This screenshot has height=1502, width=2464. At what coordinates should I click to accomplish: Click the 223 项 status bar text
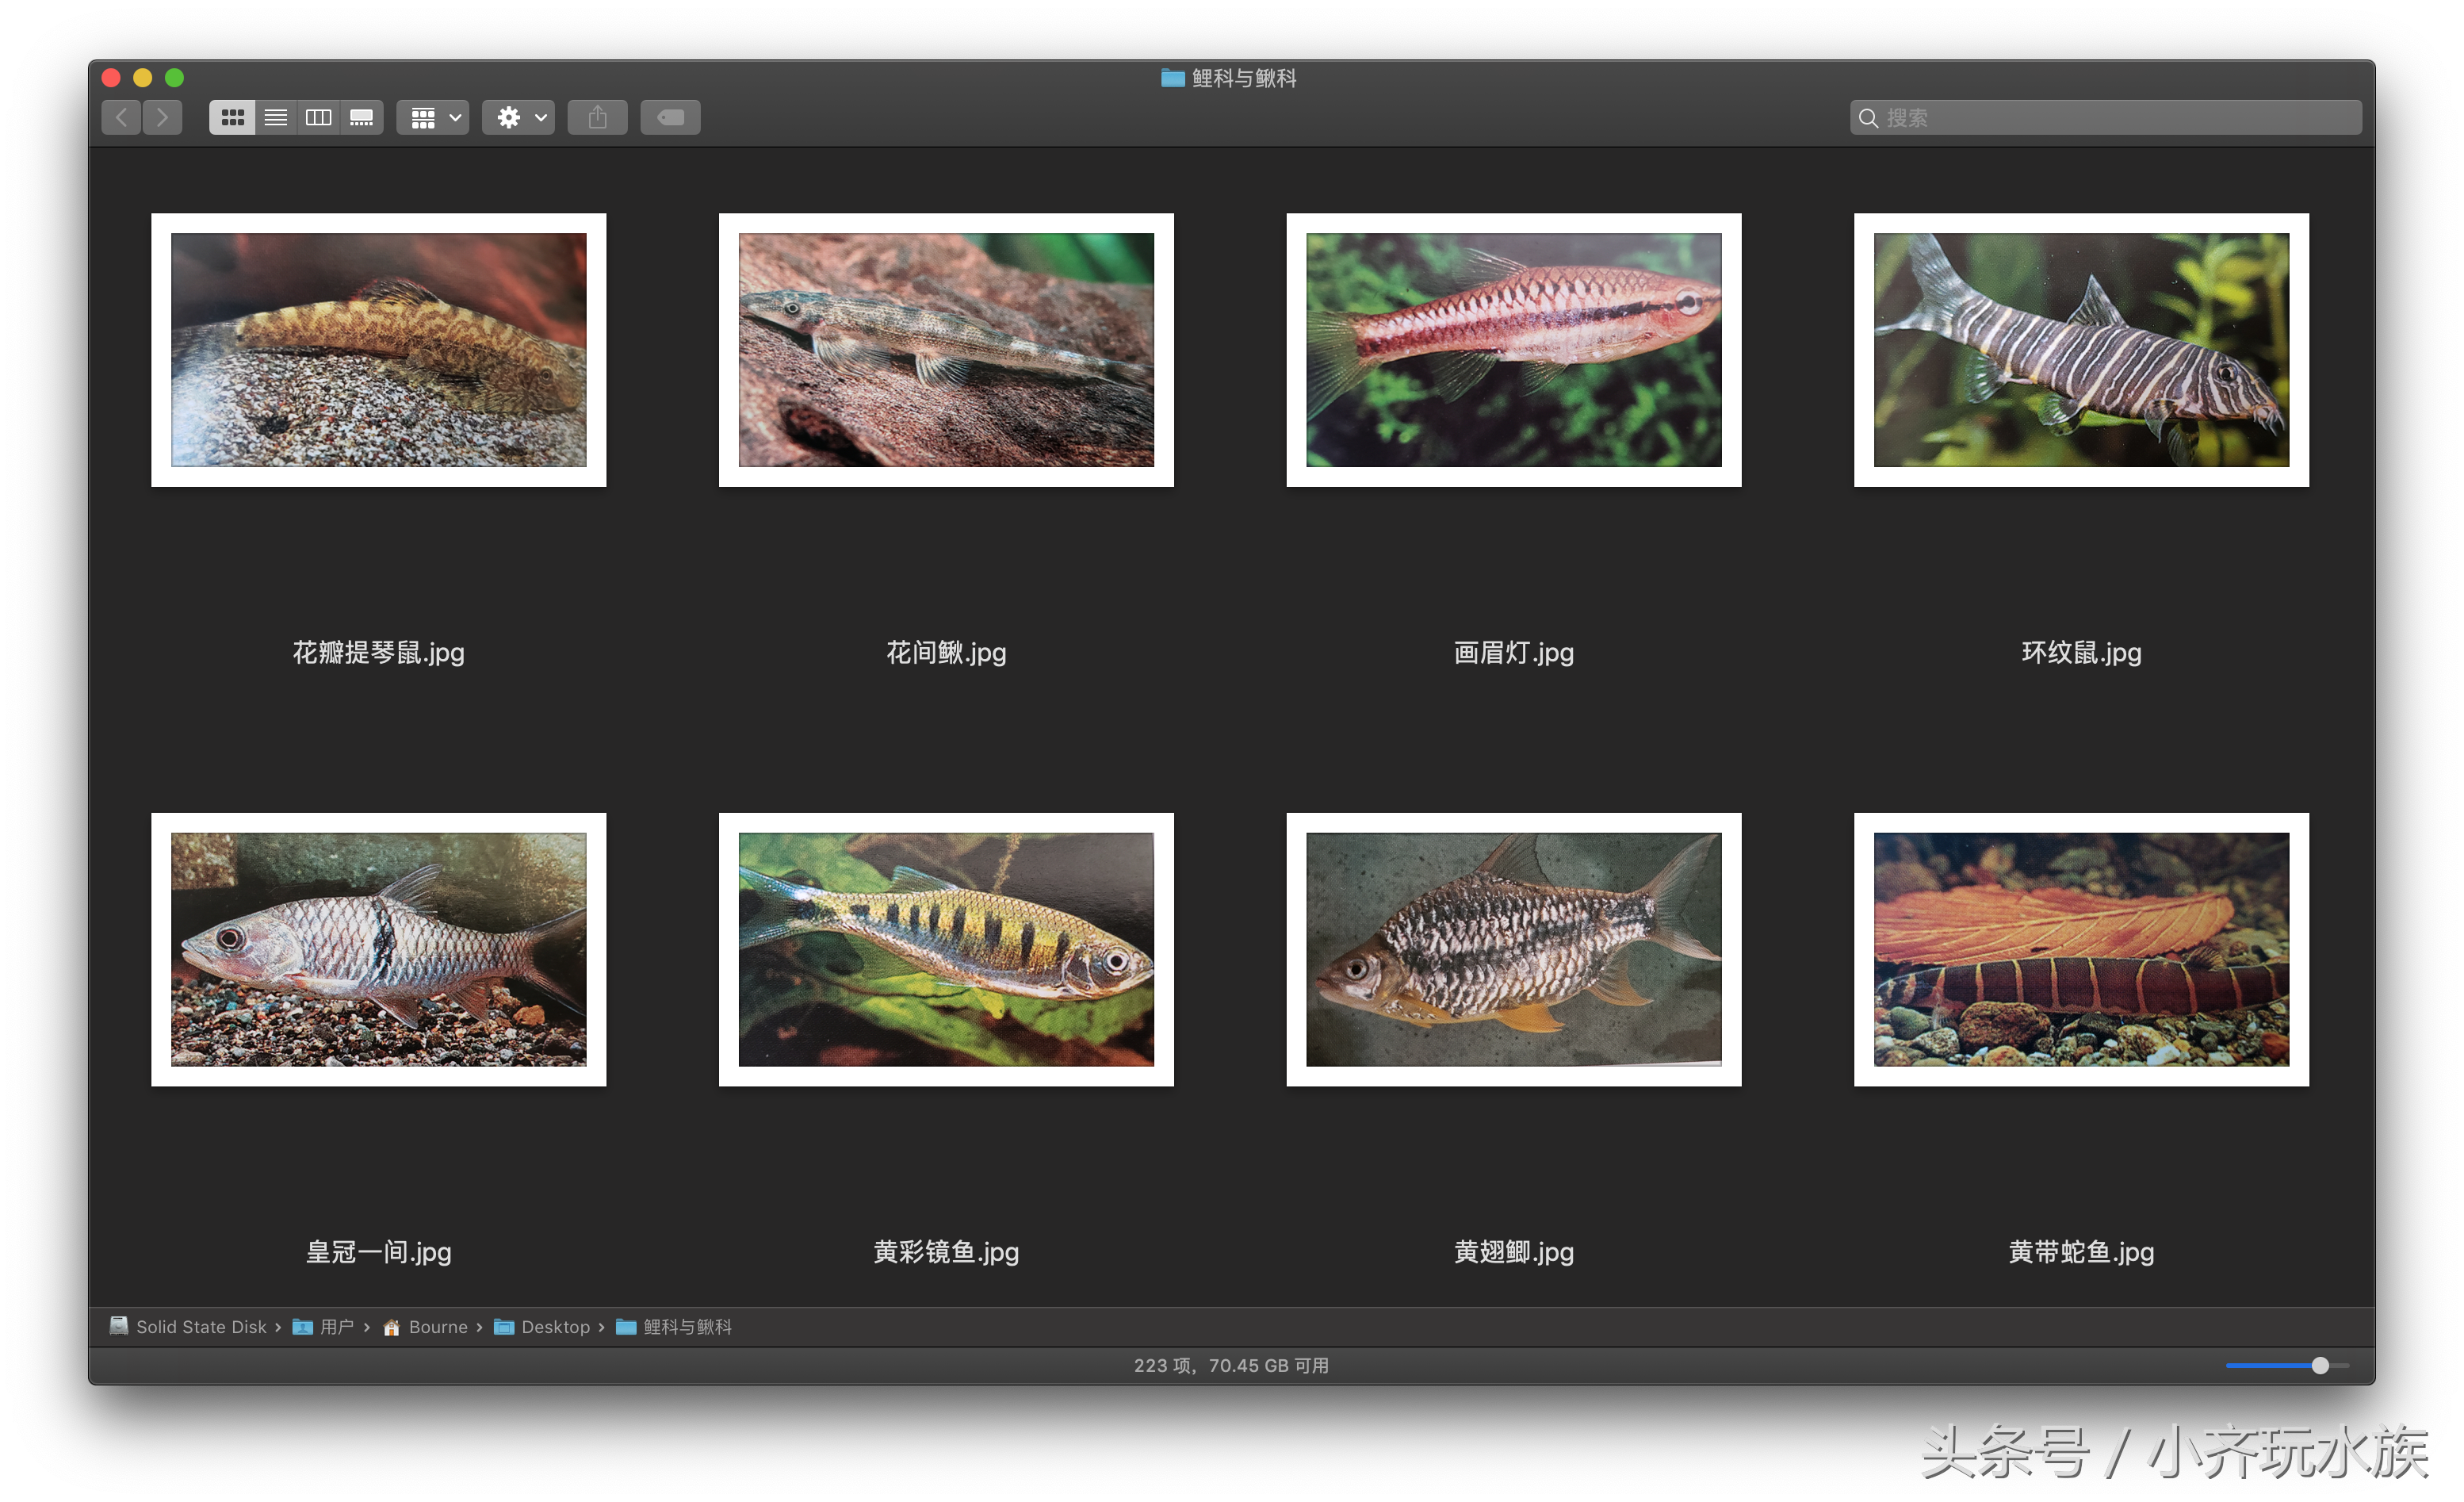(1231, 1366)
